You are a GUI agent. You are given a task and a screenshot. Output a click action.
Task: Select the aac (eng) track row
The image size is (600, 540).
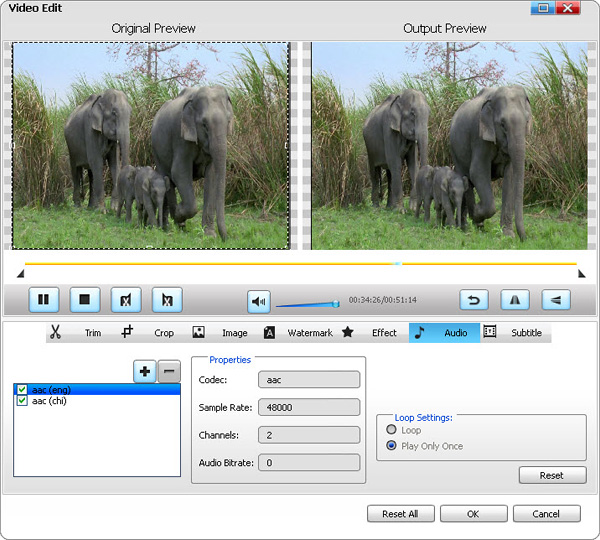pos(97,390)
